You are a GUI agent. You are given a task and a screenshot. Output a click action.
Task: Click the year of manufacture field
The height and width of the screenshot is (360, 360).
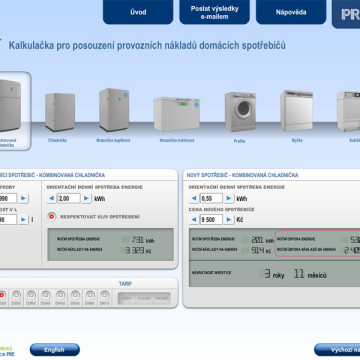point(8,199)
